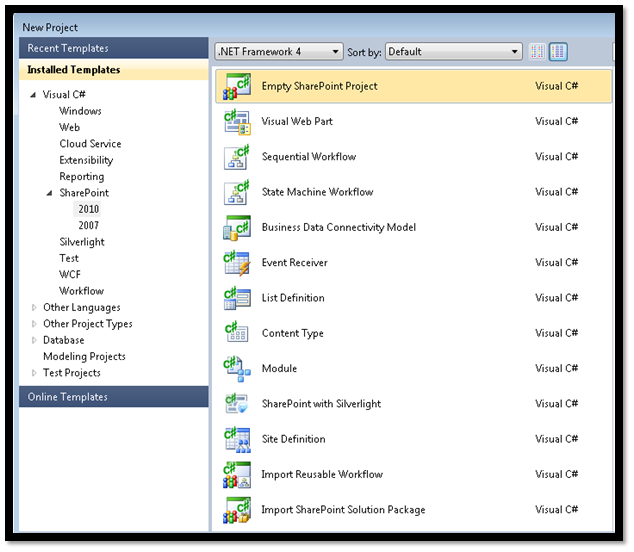The width and height of the screenshot is (634, 552).
Task: Select the Other Languages label
Action: 82,308
